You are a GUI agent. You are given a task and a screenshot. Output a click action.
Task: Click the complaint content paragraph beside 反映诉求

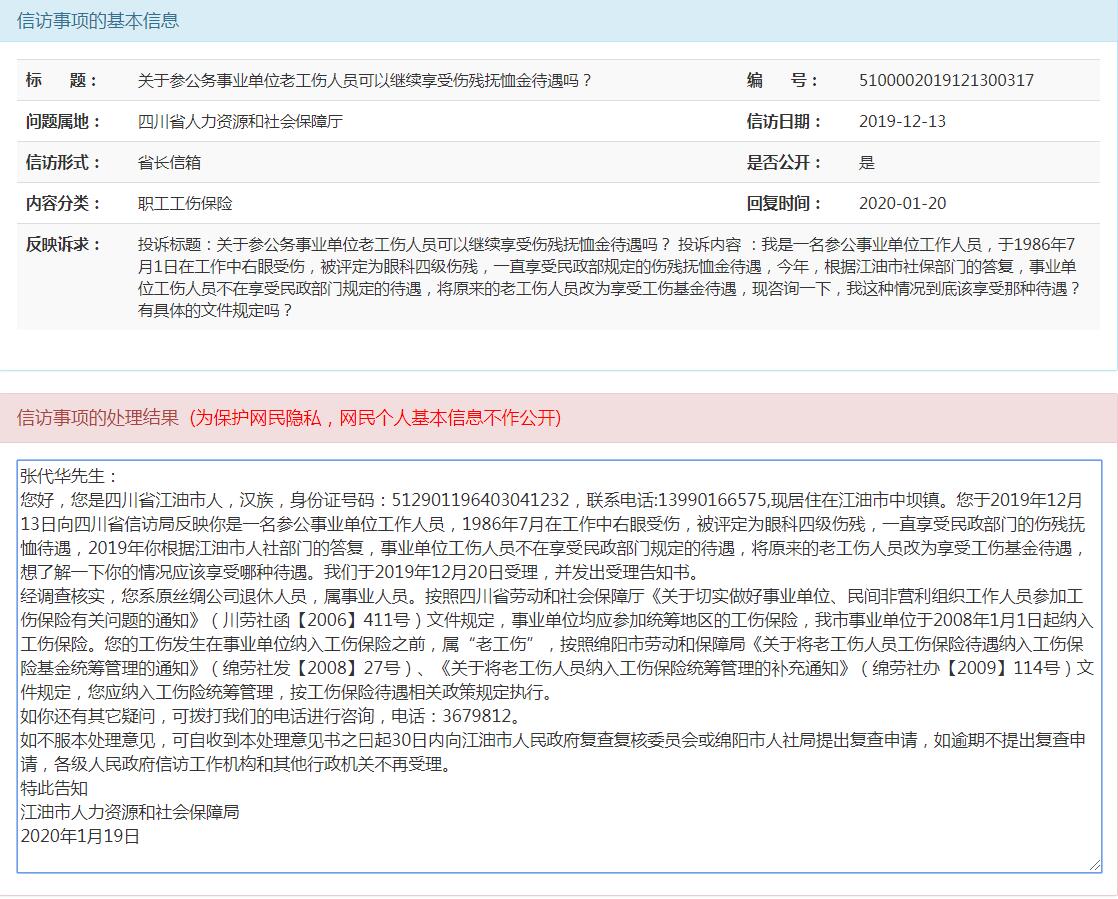(610, 277)
